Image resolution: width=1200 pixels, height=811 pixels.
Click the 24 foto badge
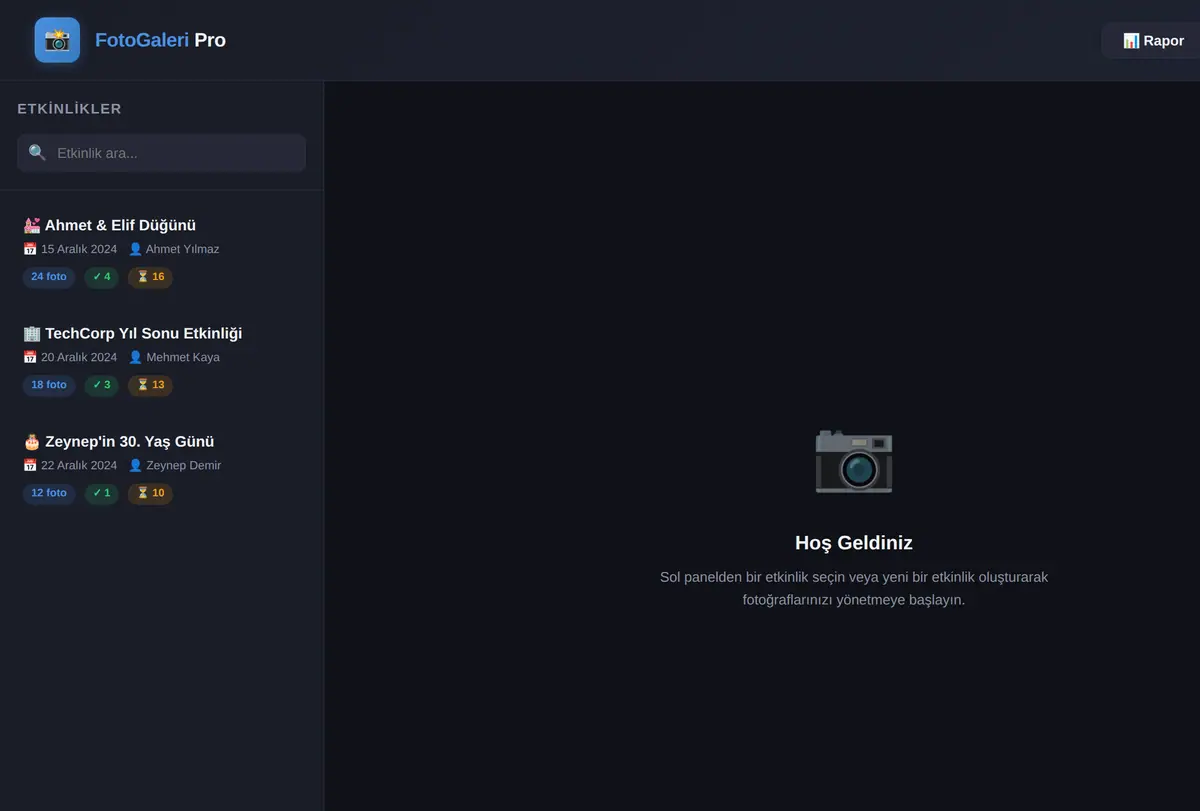click(x=49, y=277)
